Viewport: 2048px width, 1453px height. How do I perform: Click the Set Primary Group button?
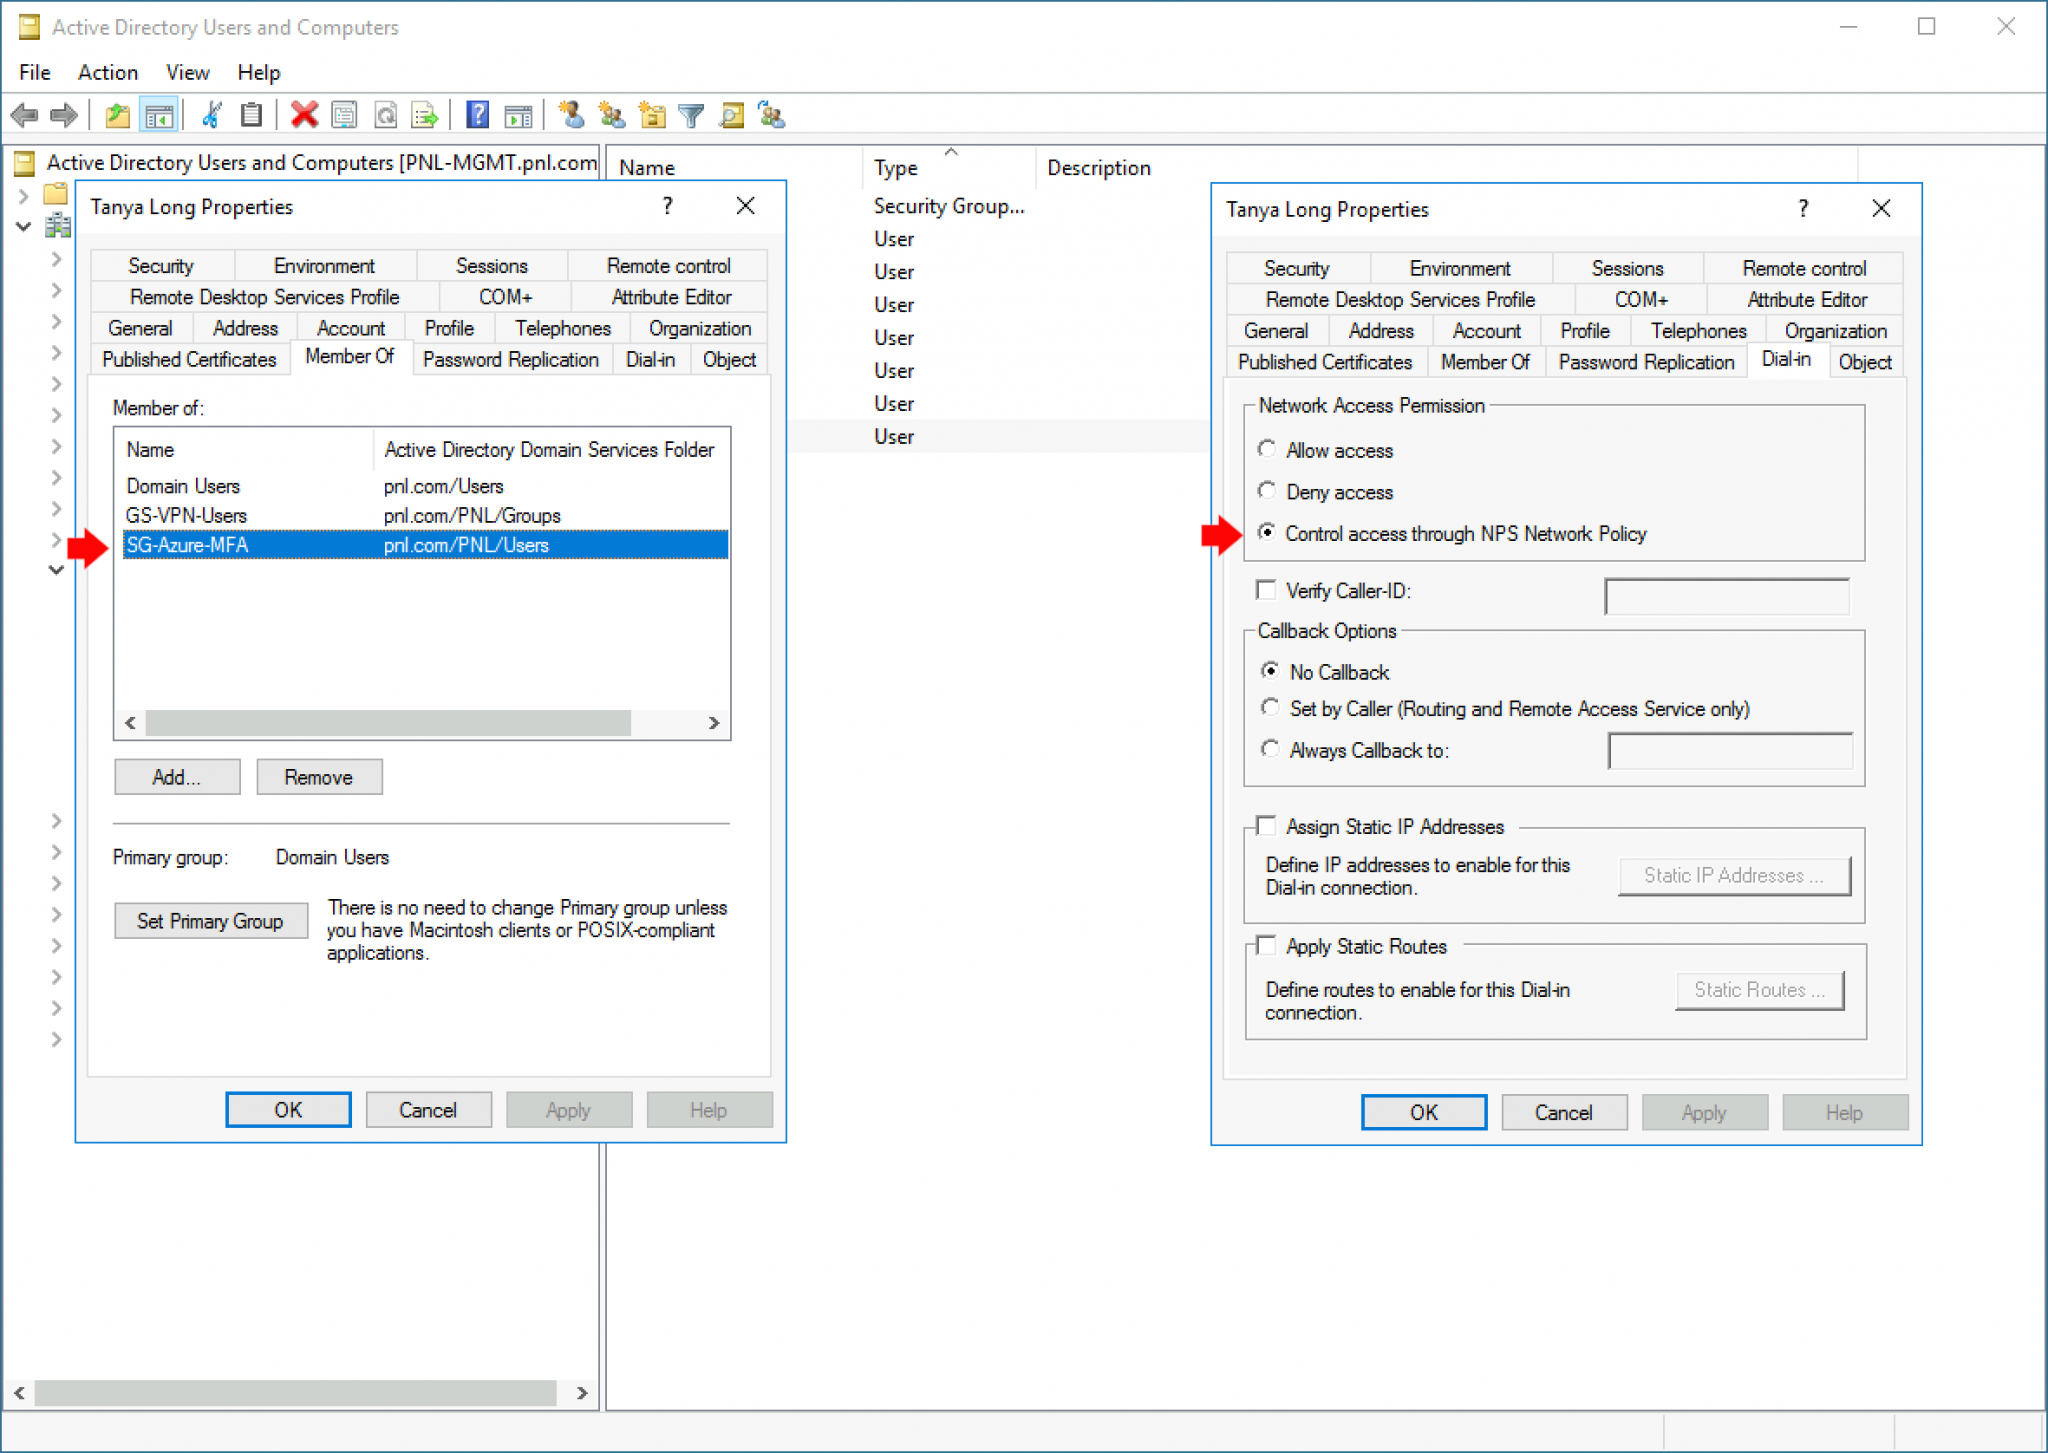click(x=210, y=920)
